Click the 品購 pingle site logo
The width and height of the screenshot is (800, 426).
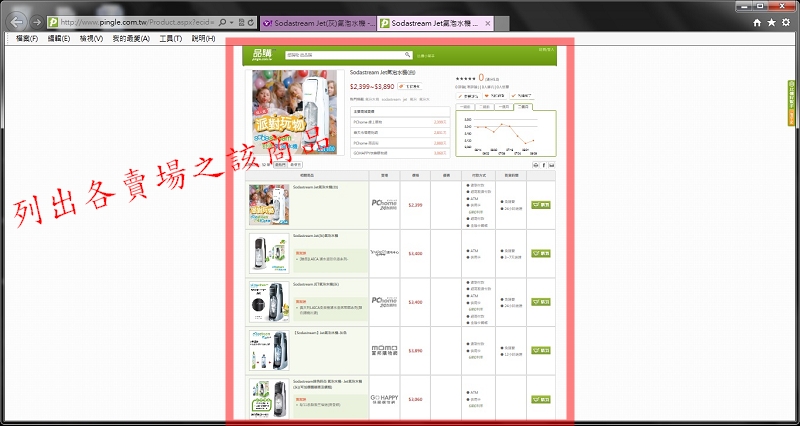tap(264, 55)
